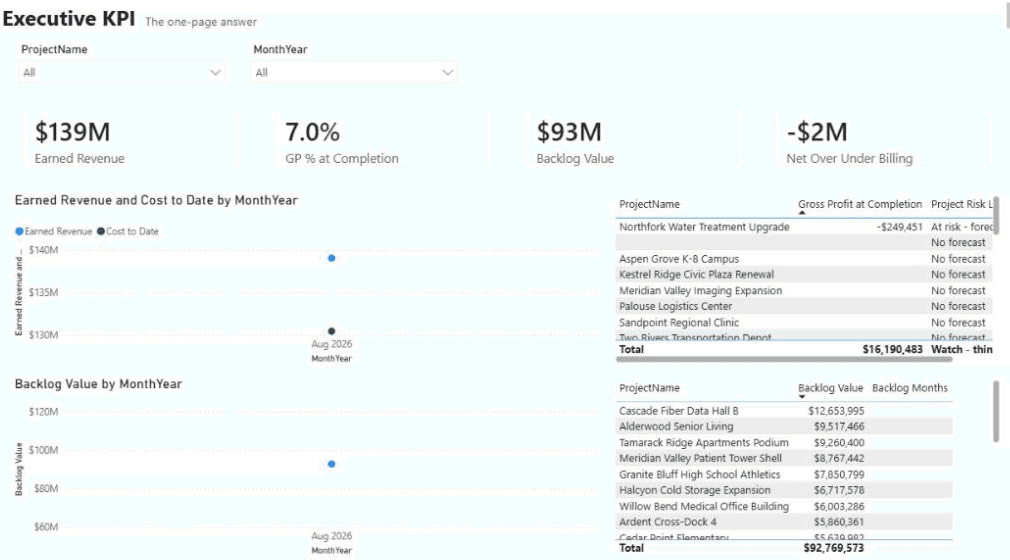Select Ardent Cross-Dock 4 row
The height and width of the screenshot is (560, 1010).
click(784, 522)
